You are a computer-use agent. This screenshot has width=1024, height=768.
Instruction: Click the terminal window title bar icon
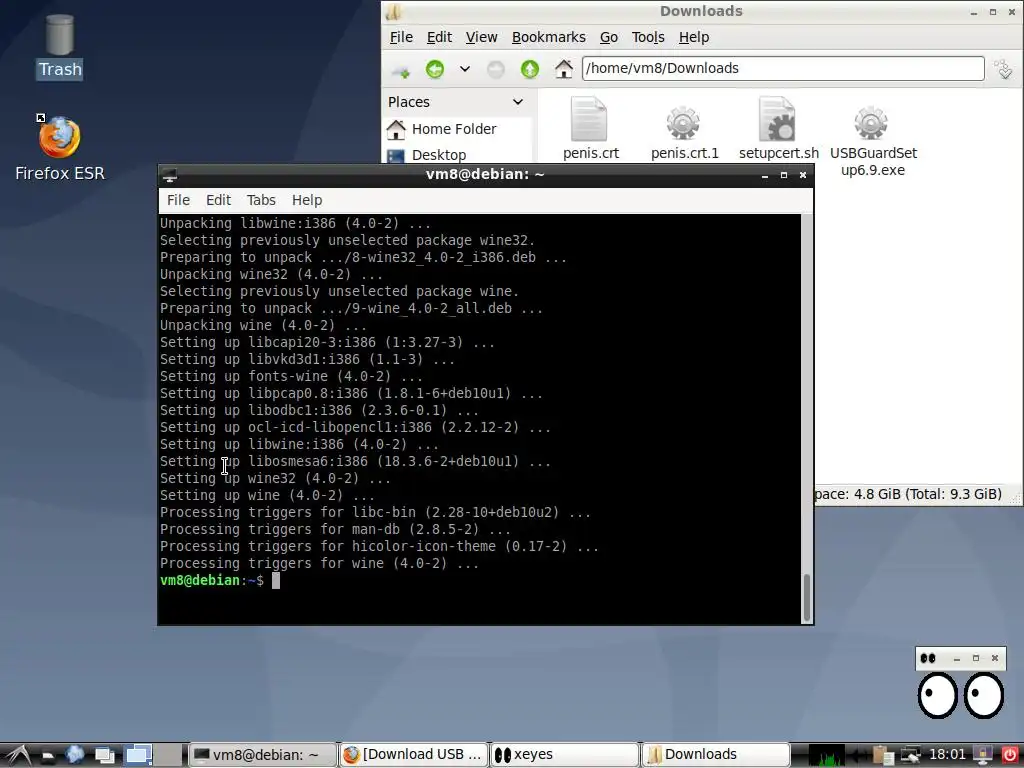click(x=170, y=175)
